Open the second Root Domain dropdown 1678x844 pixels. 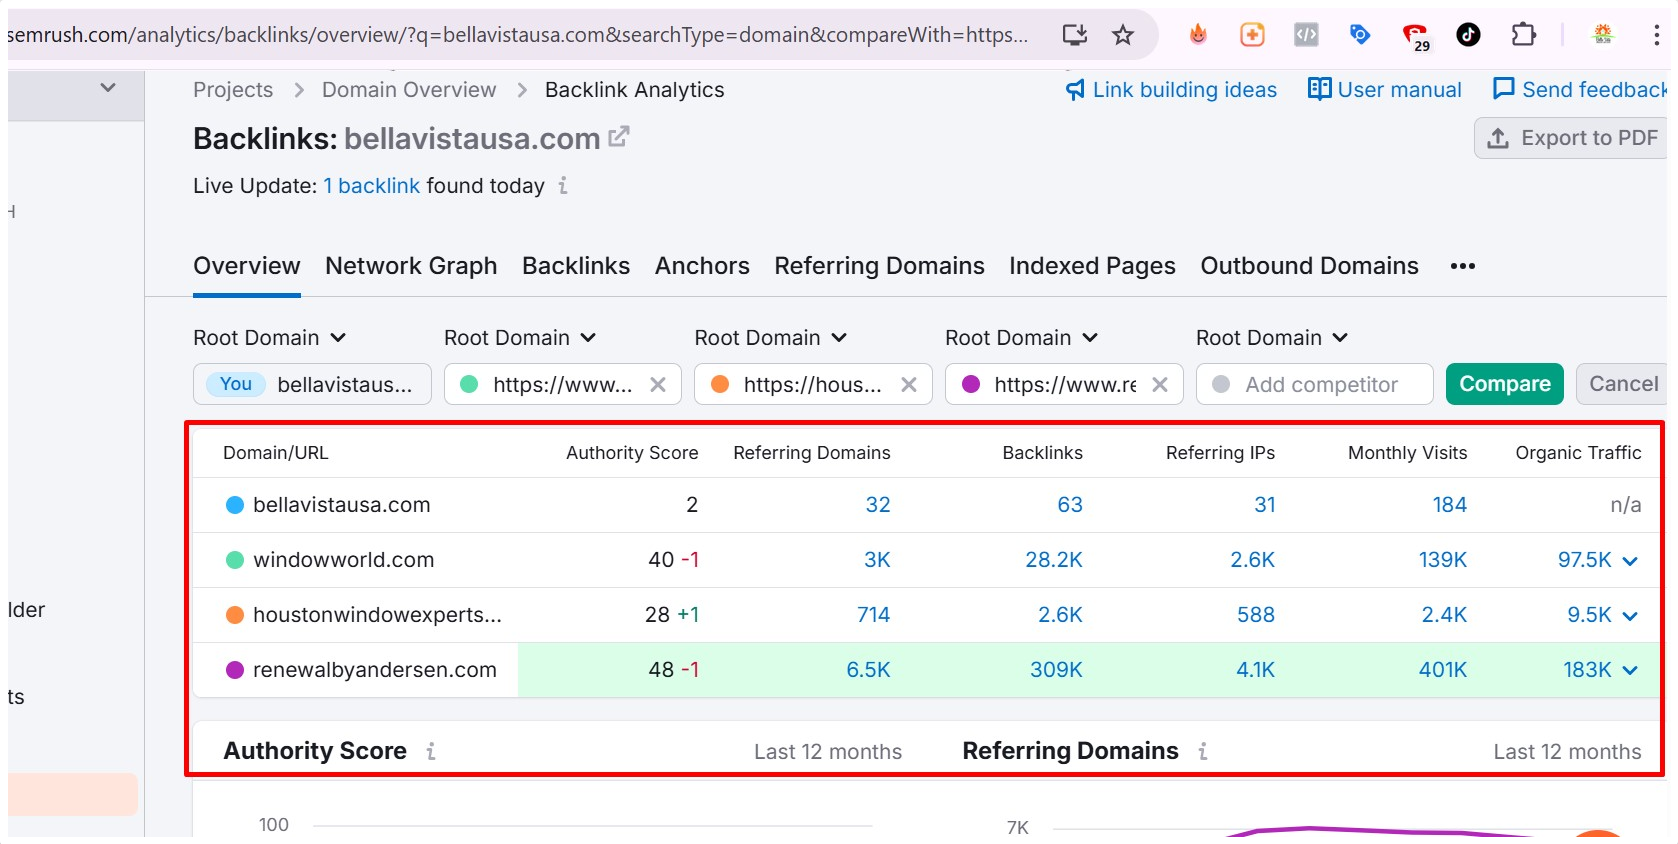pyautogui.click(x=520, y=338)
